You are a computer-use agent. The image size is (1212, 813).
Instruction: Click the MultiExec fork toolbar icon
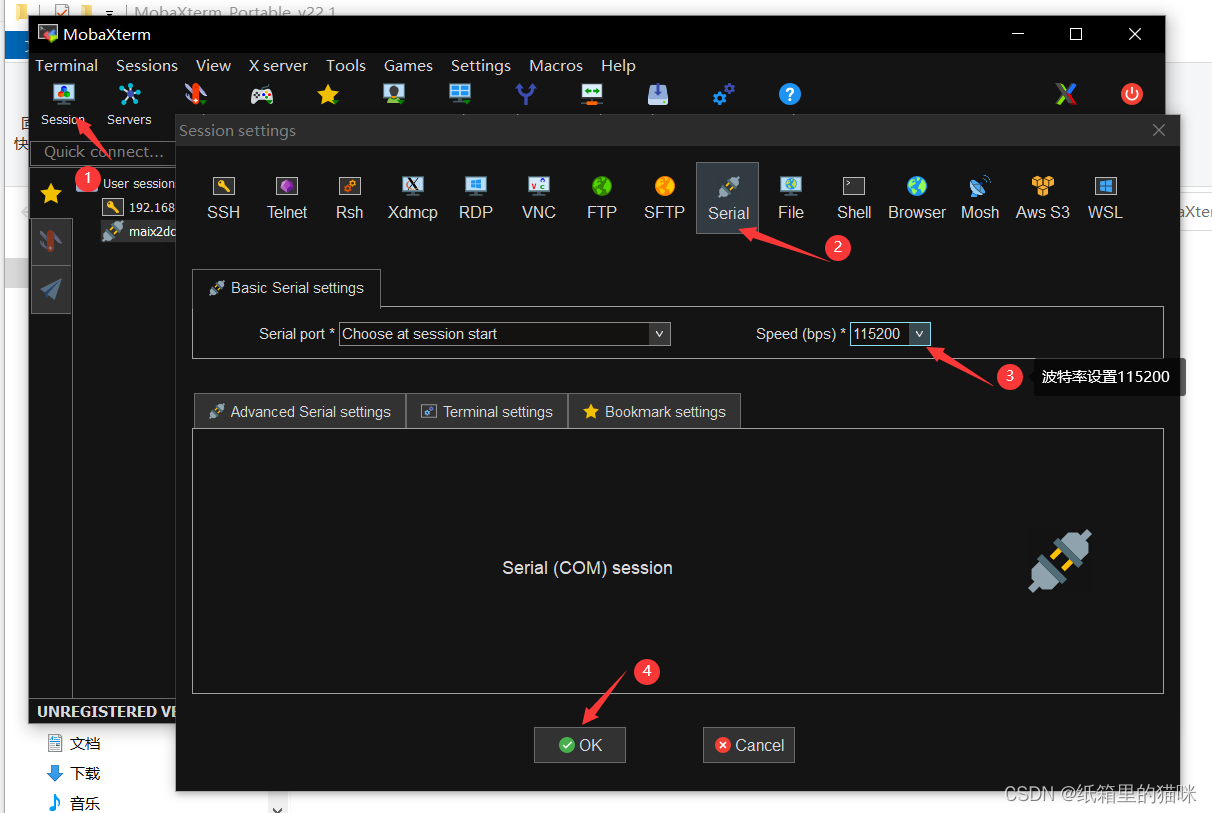tap(526, 95)
